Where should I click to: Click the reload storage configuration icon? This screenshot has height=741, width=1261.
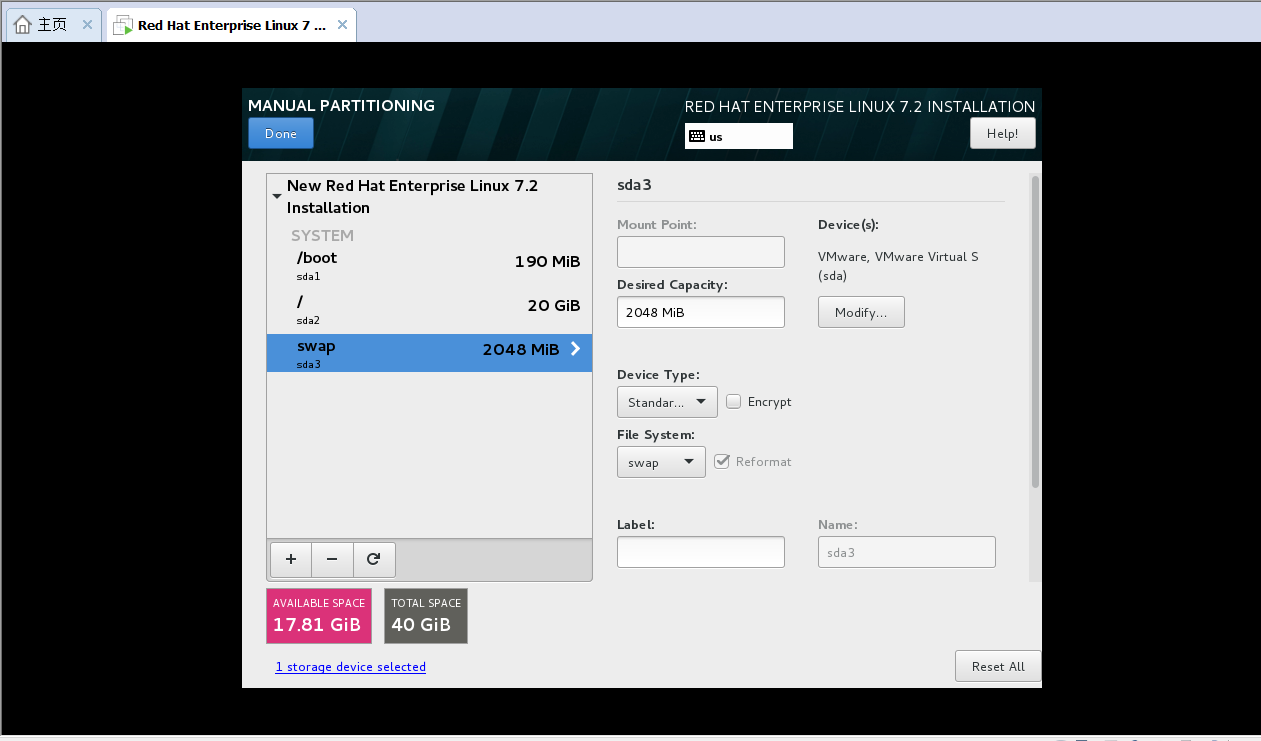coord(374,560)
